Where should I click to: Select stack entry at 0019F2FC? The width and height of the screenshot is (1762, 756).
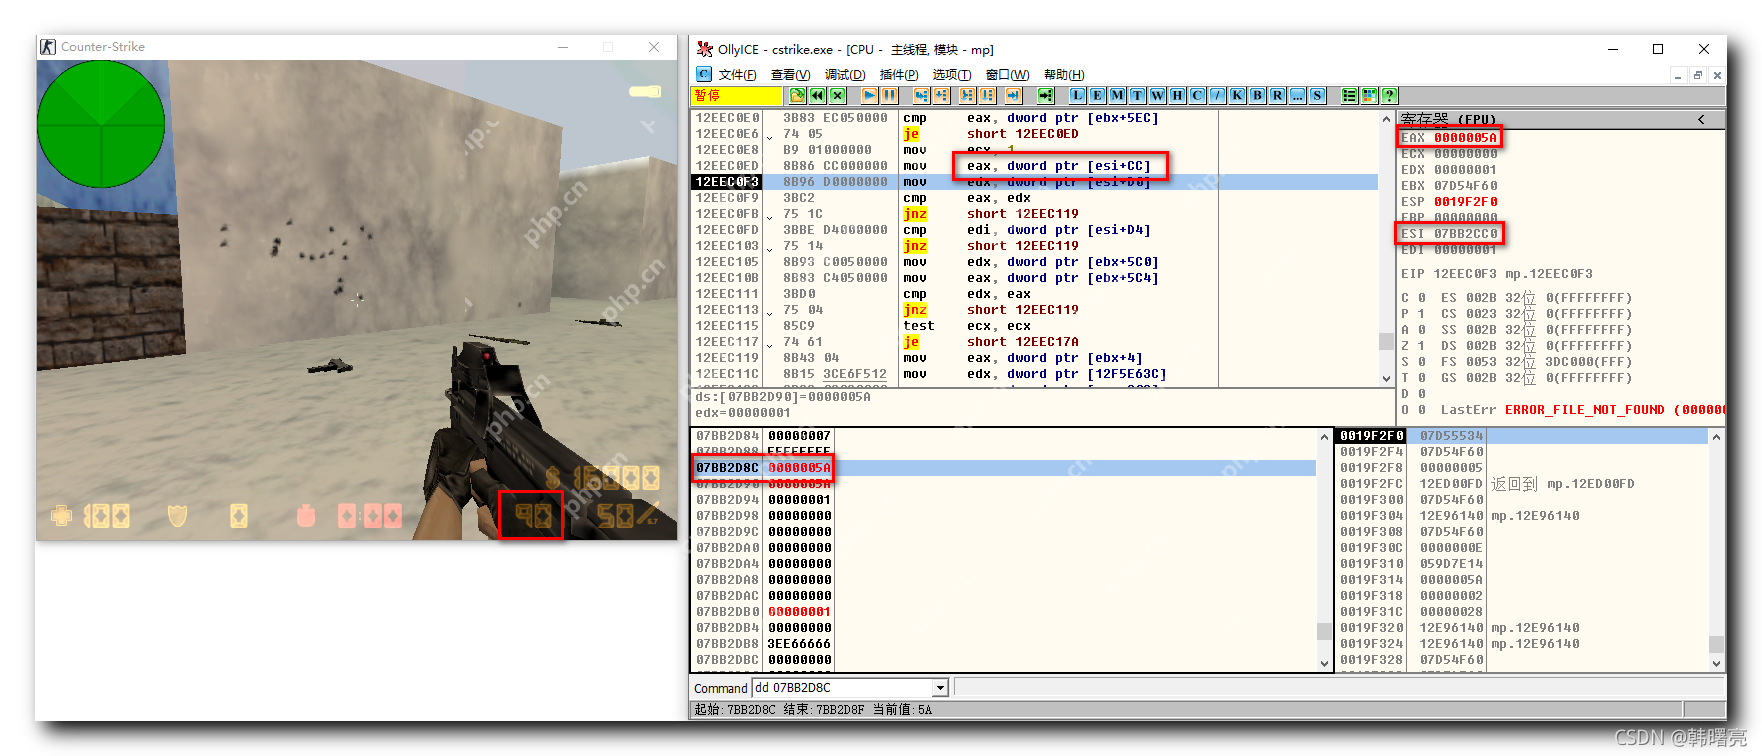(x=1522, y=484)
